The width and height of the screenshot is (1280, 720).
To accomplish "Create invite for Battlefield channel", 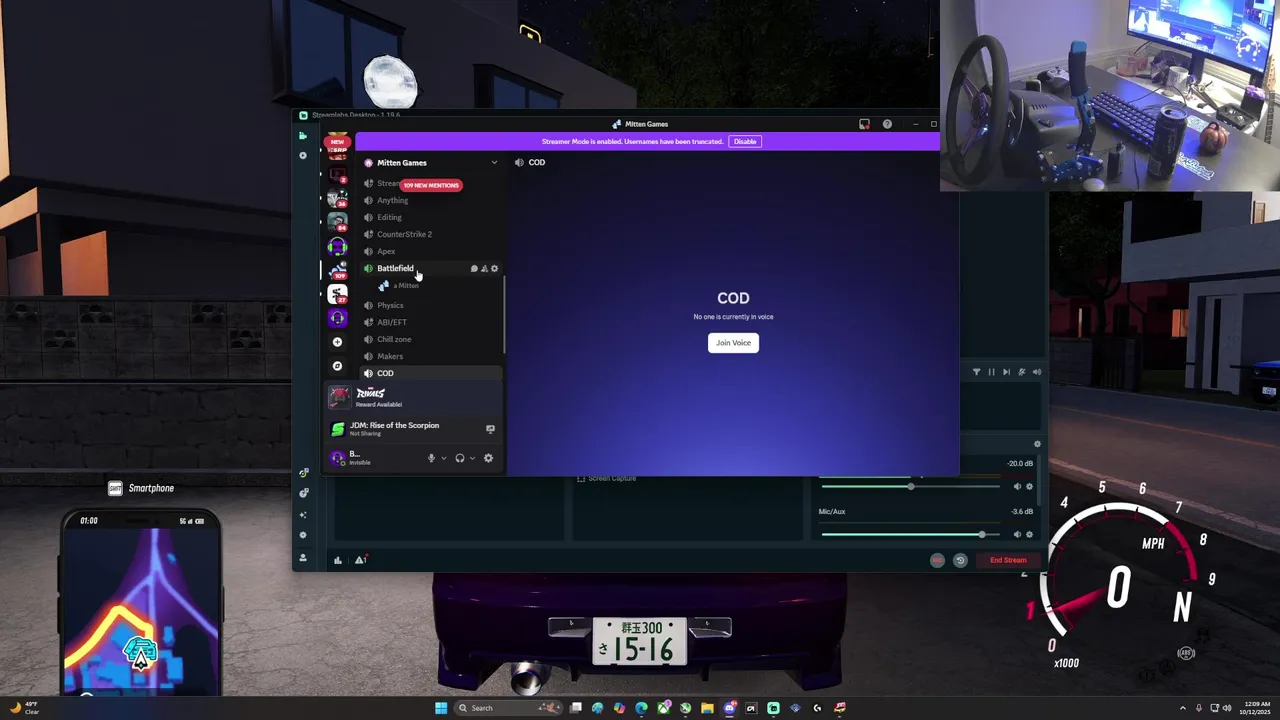I will click(484, 269).
